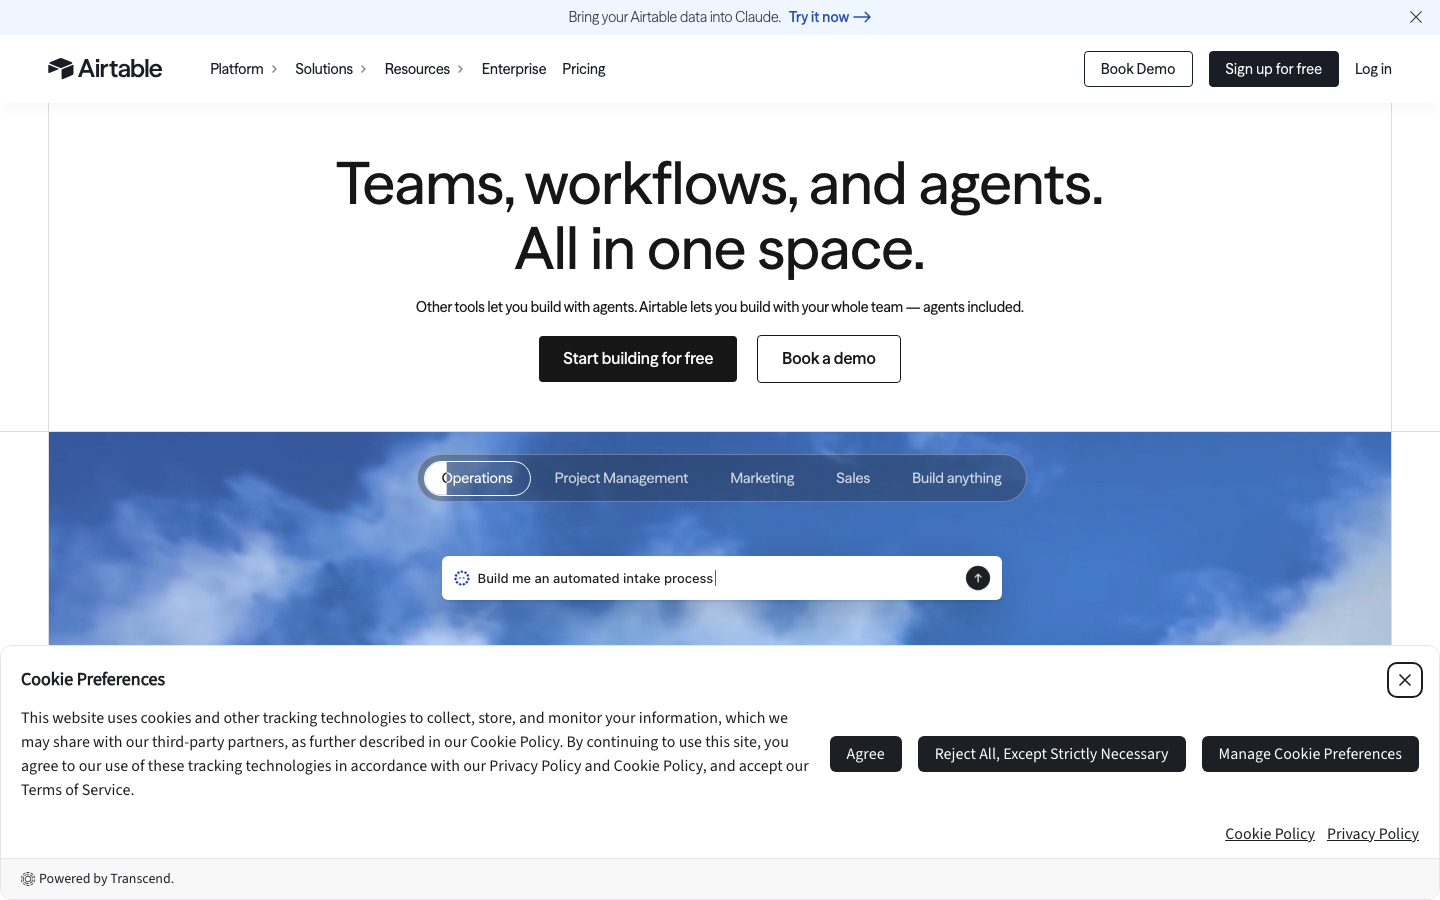Click Start building for free
This screenshot has width=1440, height=900.
(638, 359)
